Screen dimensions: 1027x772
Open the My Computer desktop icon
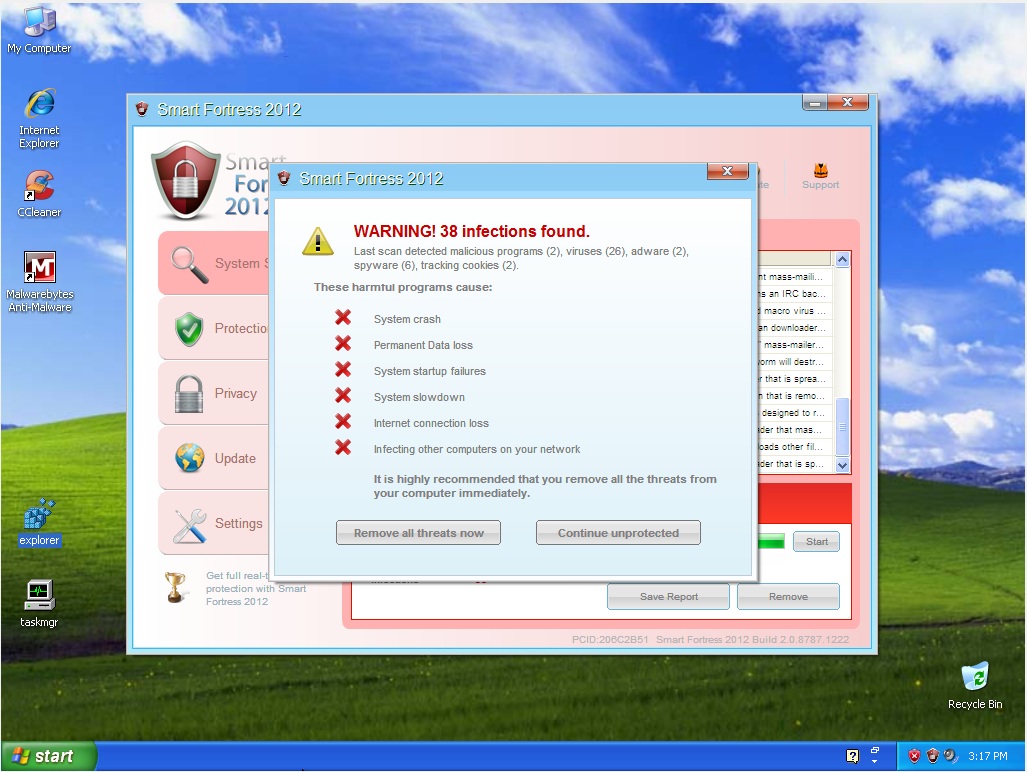[39, 29]
